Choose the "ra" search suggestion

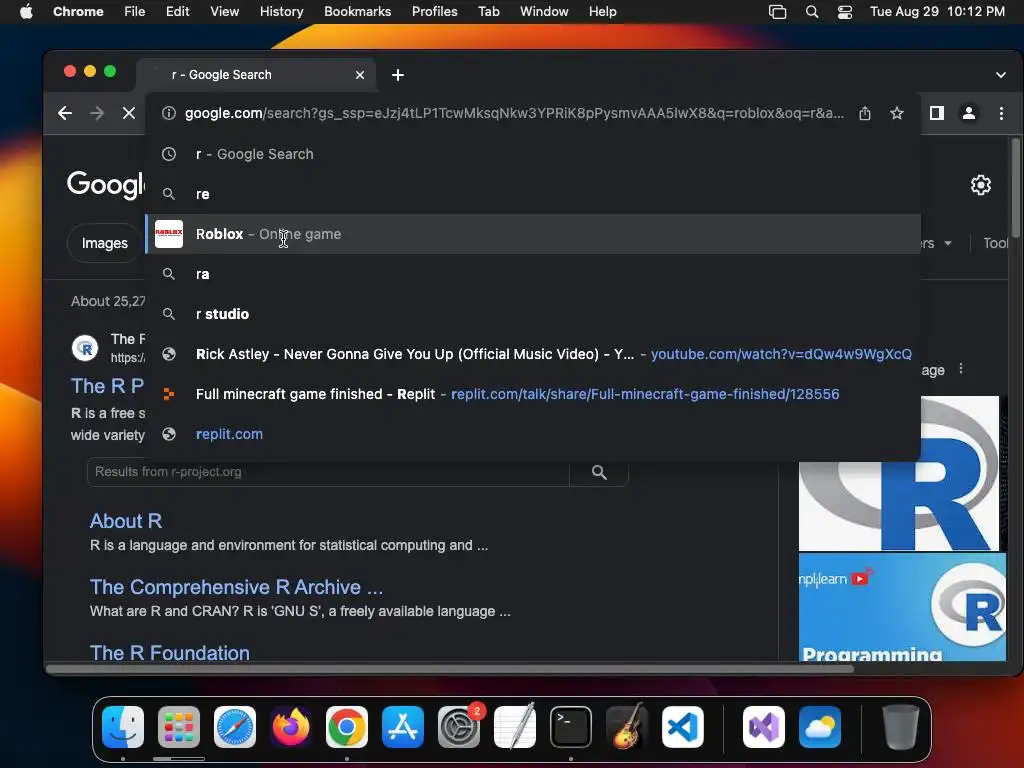(x=533, y=274)
